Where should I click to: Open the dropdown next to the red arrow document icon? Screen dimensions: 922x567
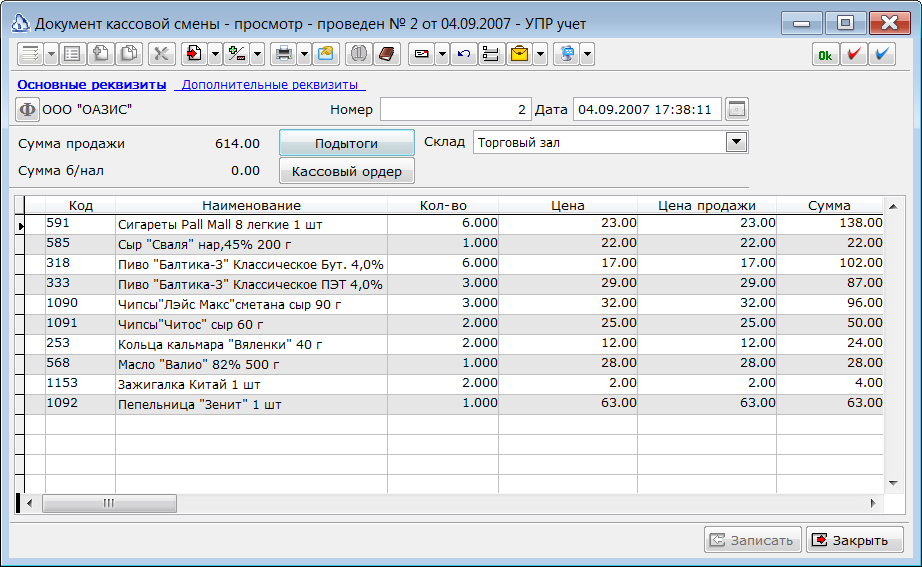[215, 54]
